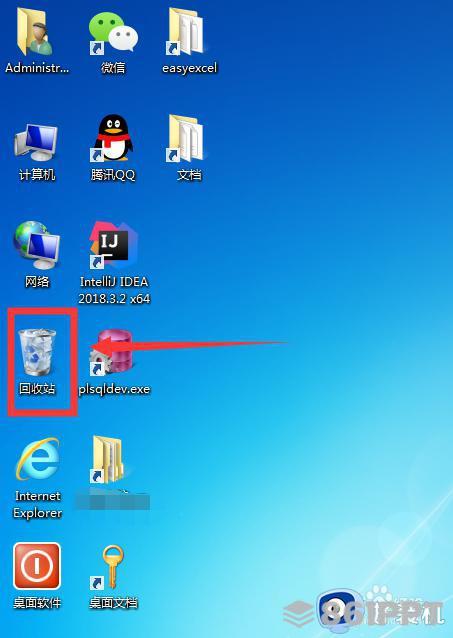Screen dimensions: 453x638
Task: Click the 'plsqldev.exe' text label
Action: (x=114, y=389)
